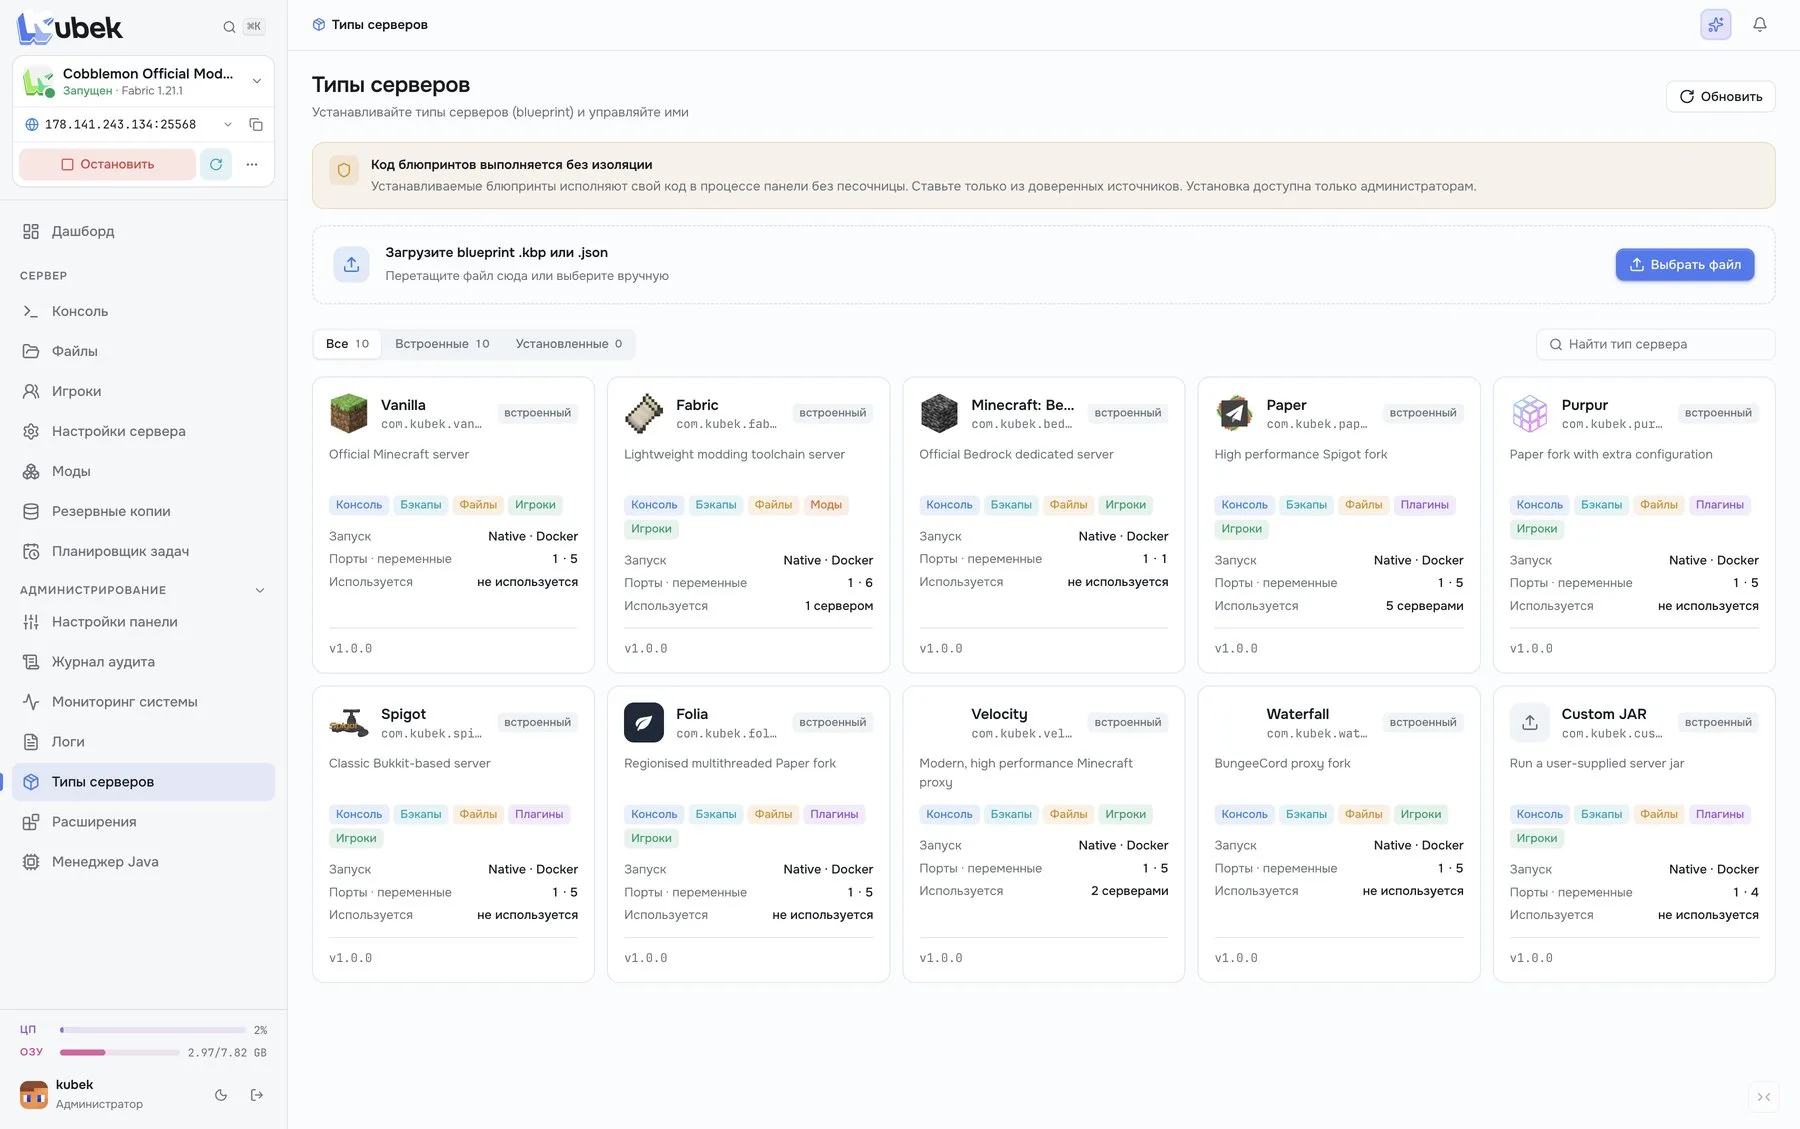This screenshot has width=1800, height=1129.
Task: Click the Spigot faucet icon
Action: [349, 722]
